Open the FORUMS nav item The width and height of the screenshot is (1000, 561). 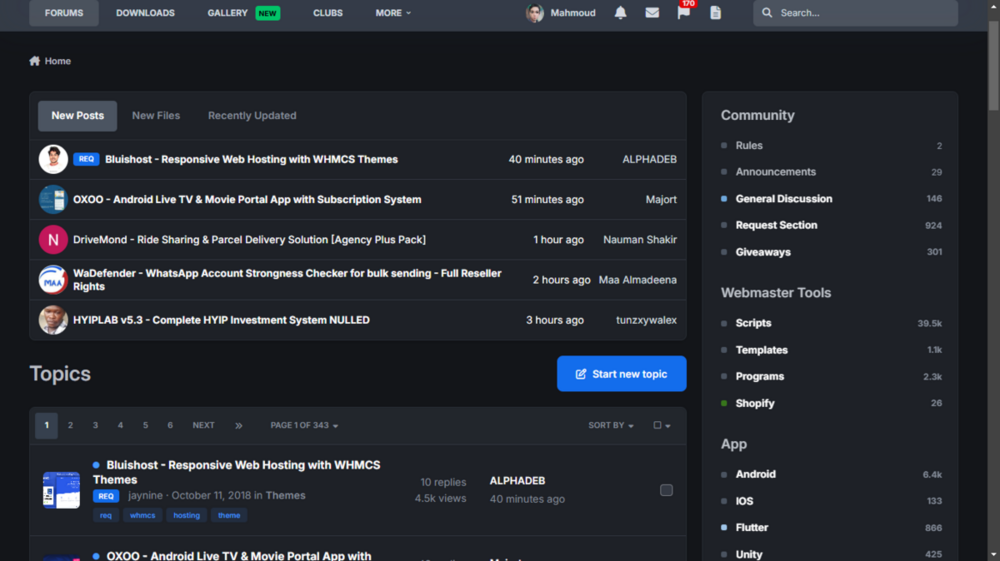pos(64,13)
